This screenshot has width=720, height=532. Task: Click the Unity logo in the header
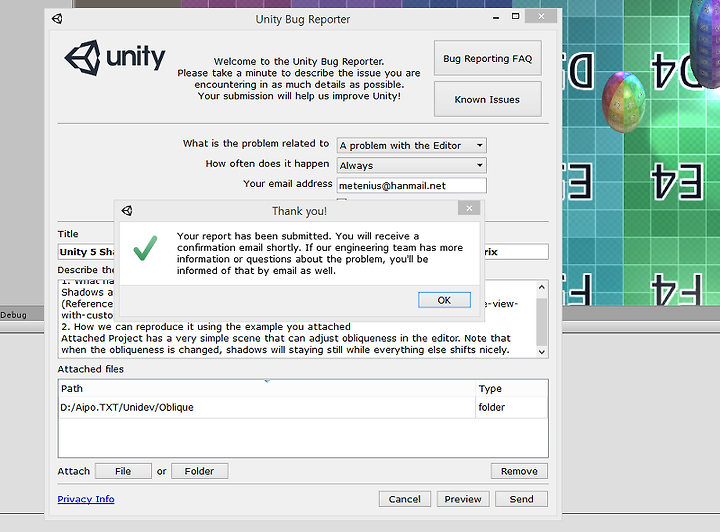click(x=115, y=57)
